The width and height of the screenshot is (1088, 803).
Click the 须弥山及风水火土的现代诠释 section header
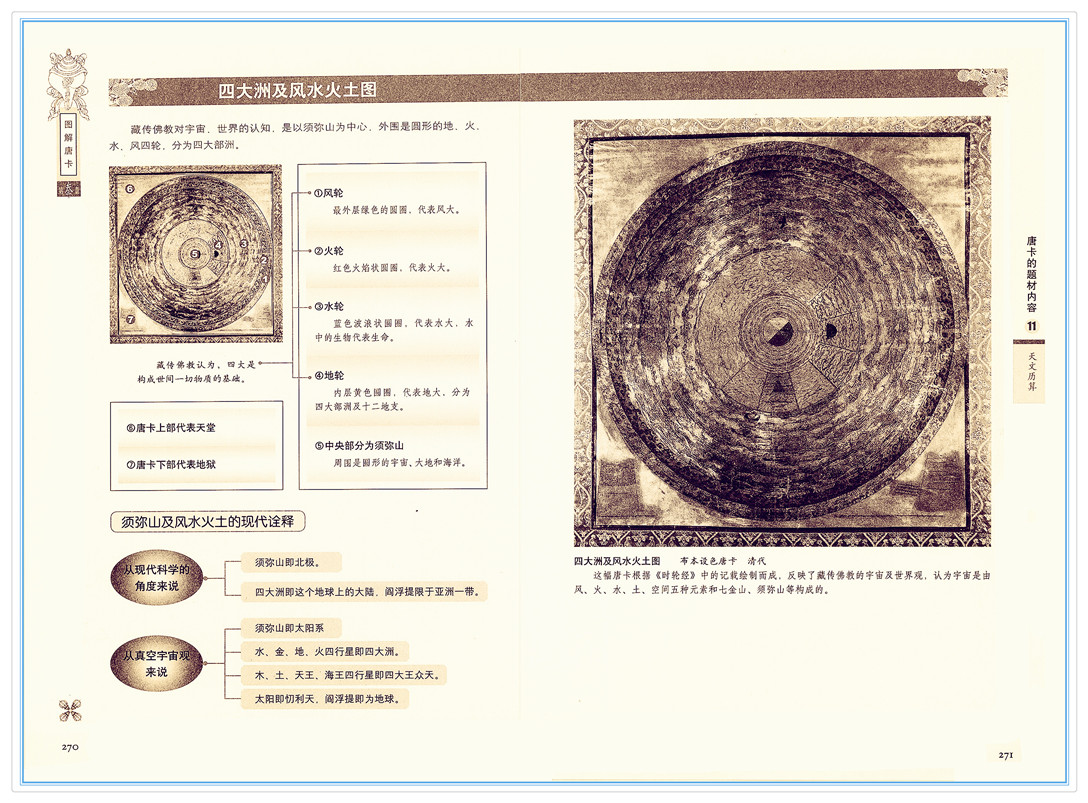click(x=207, y=521)
